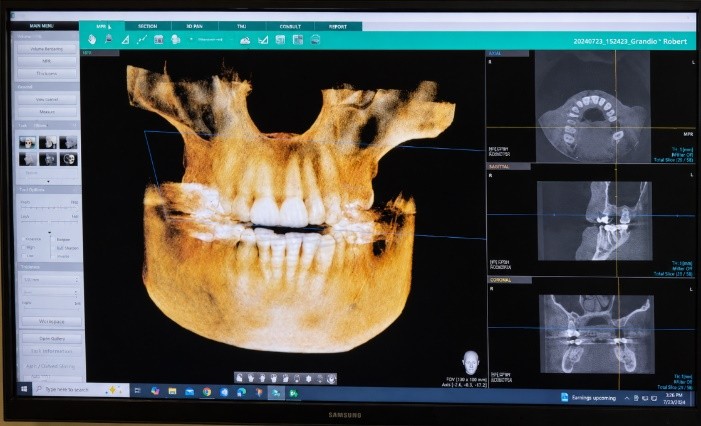The width and height of the screenshot is (701, 426).
Task: Launch Google Chrome from the taskbar
Action: [207, 392]
